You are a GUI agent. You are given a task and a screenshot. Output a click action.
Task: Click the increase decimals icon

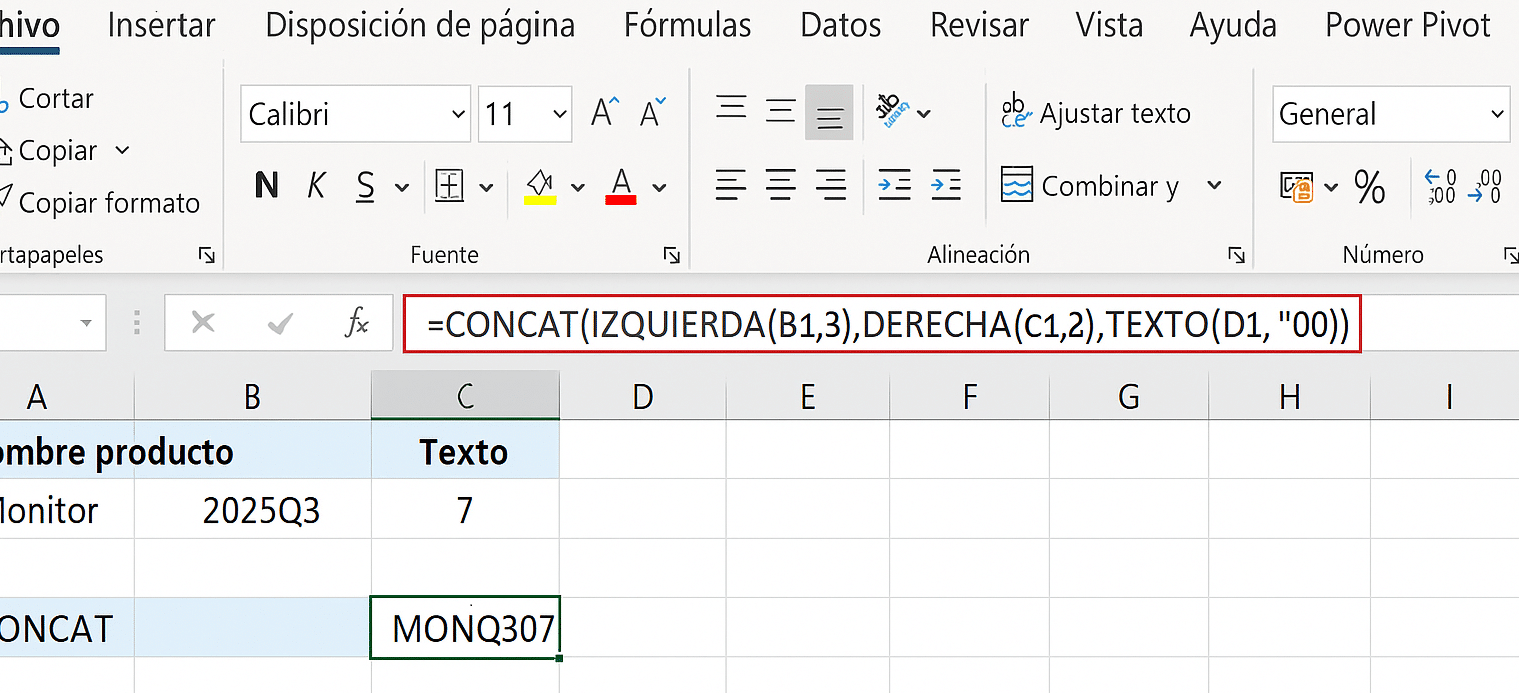pyautogui.click(x=1440, y=187)
